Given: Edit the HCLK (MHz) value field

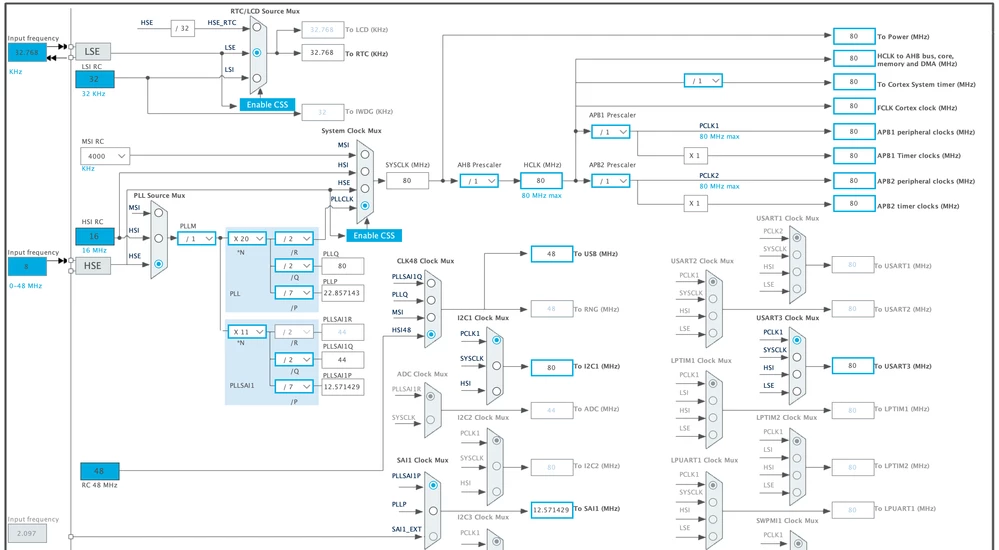Looking at the screenshot, I should [x=541, y=180].
